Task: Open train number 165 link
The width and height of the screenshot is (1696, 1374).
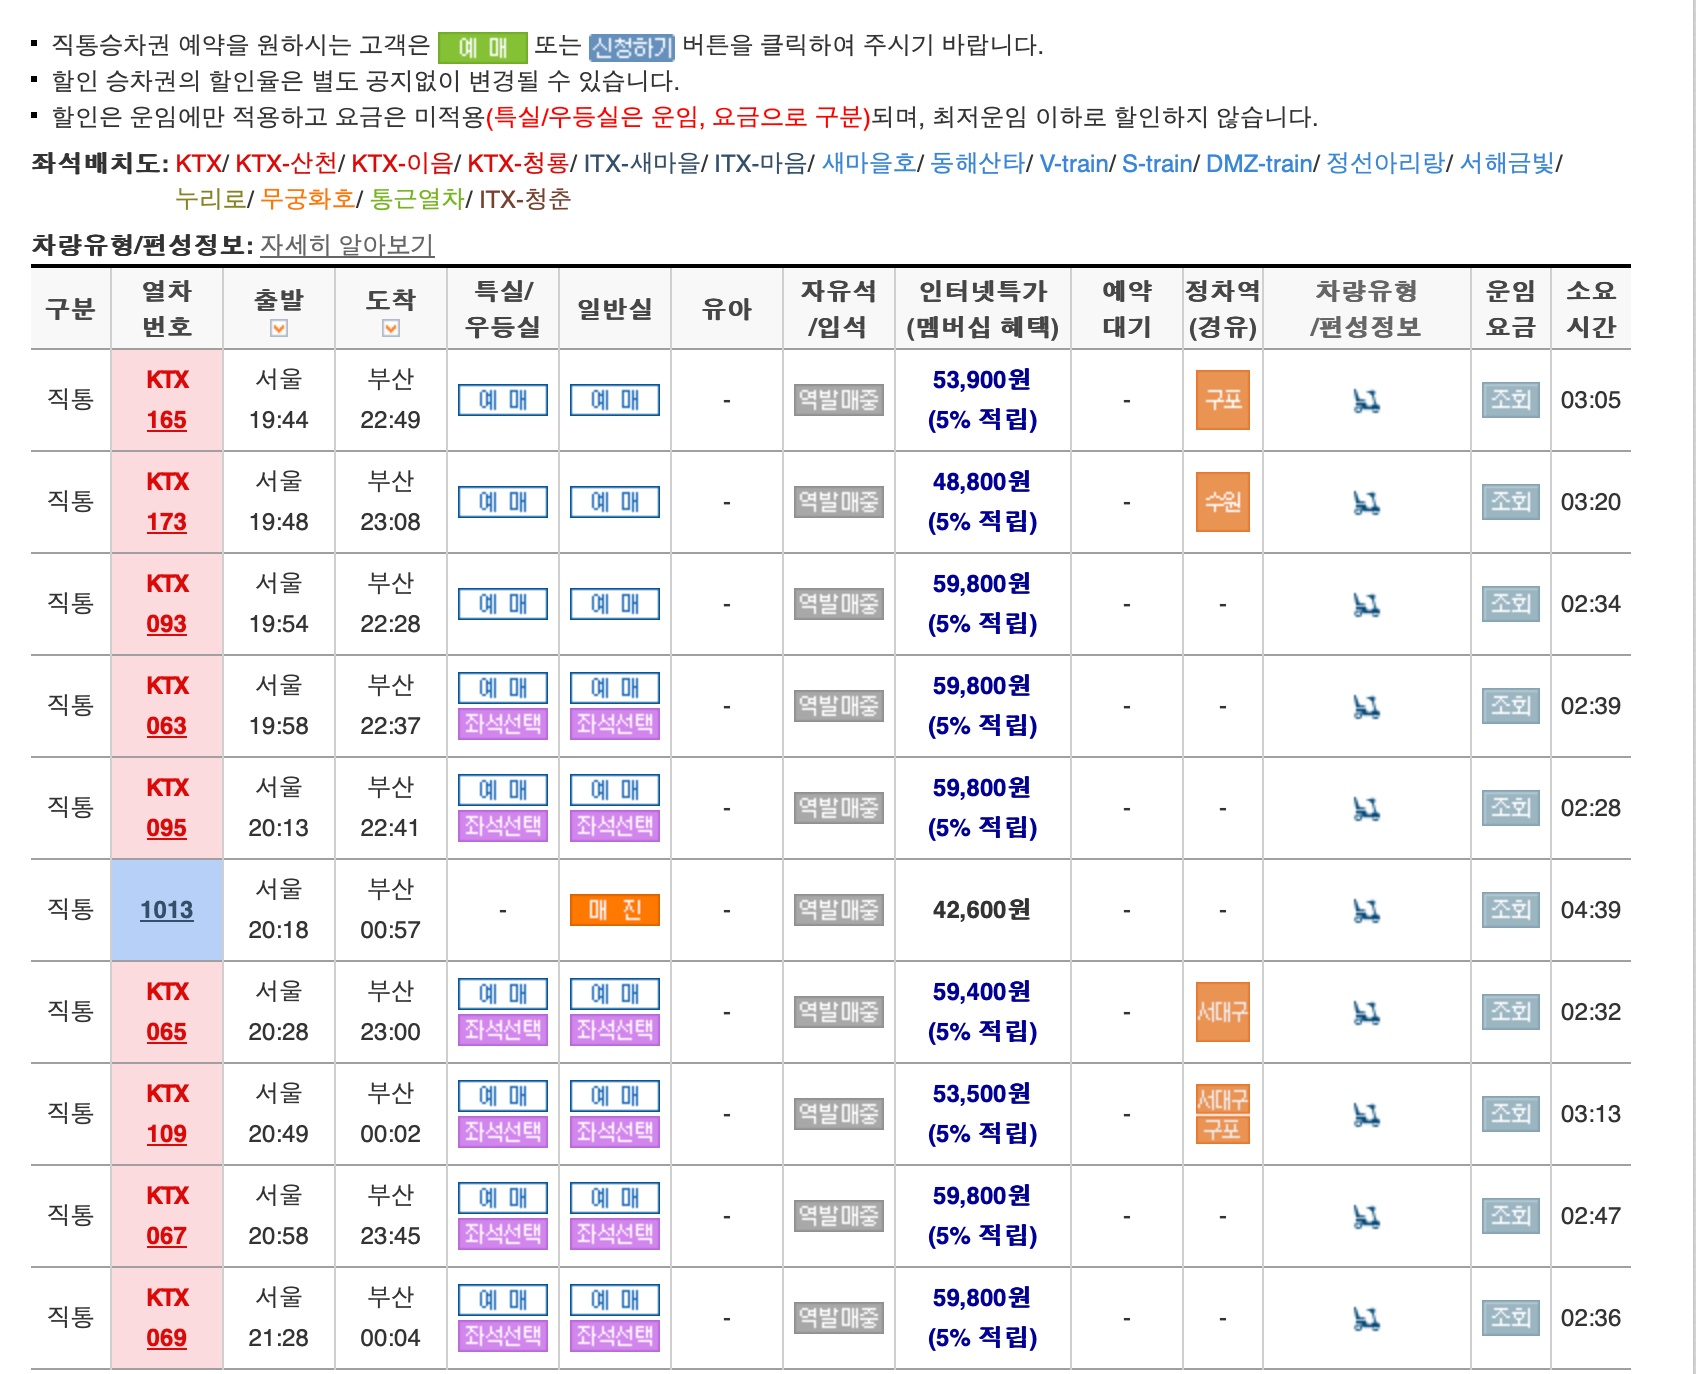Action: pyautogui.click(x=167, y=420)
